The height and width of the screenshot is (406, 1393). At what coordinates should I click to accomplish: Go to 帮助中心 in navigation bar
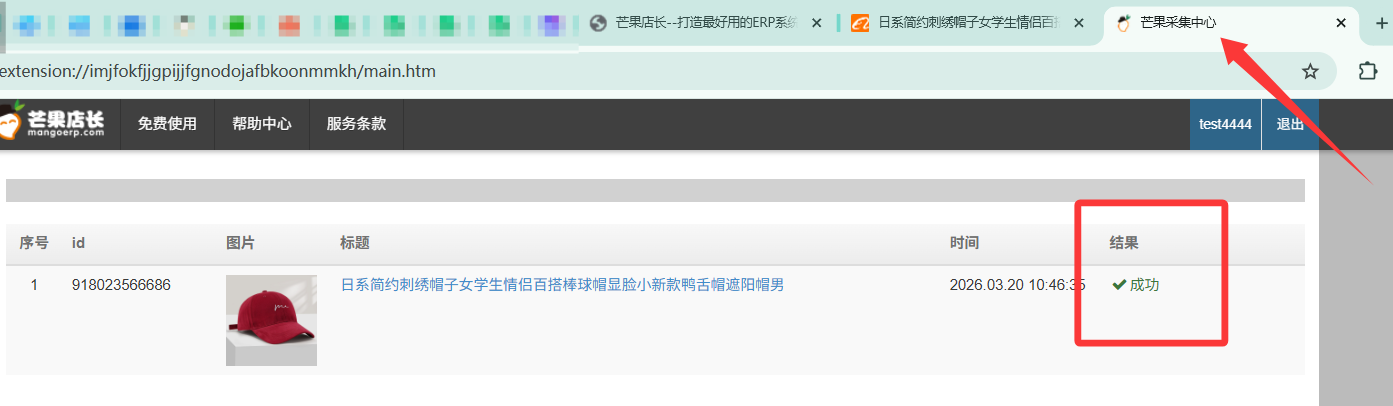tap(262, 124)
